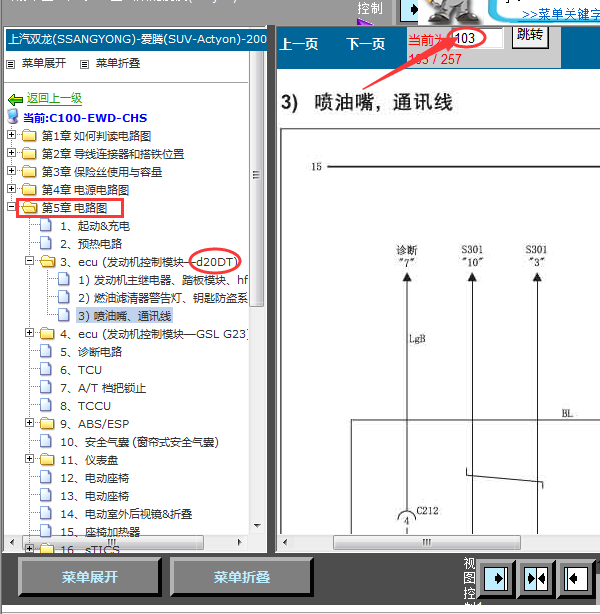600x614 pixels.
Task: Click folder icon of 第3章 保险丝使用与容量
Action: pyautogui.click(x=29, y=172)
